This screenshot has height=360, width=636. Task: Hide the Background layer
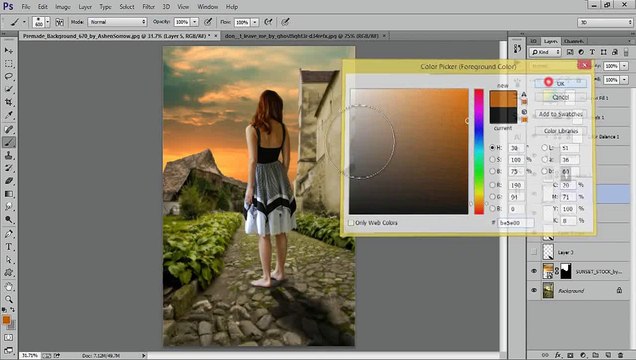pyautogui.click(x=534, y=291)
